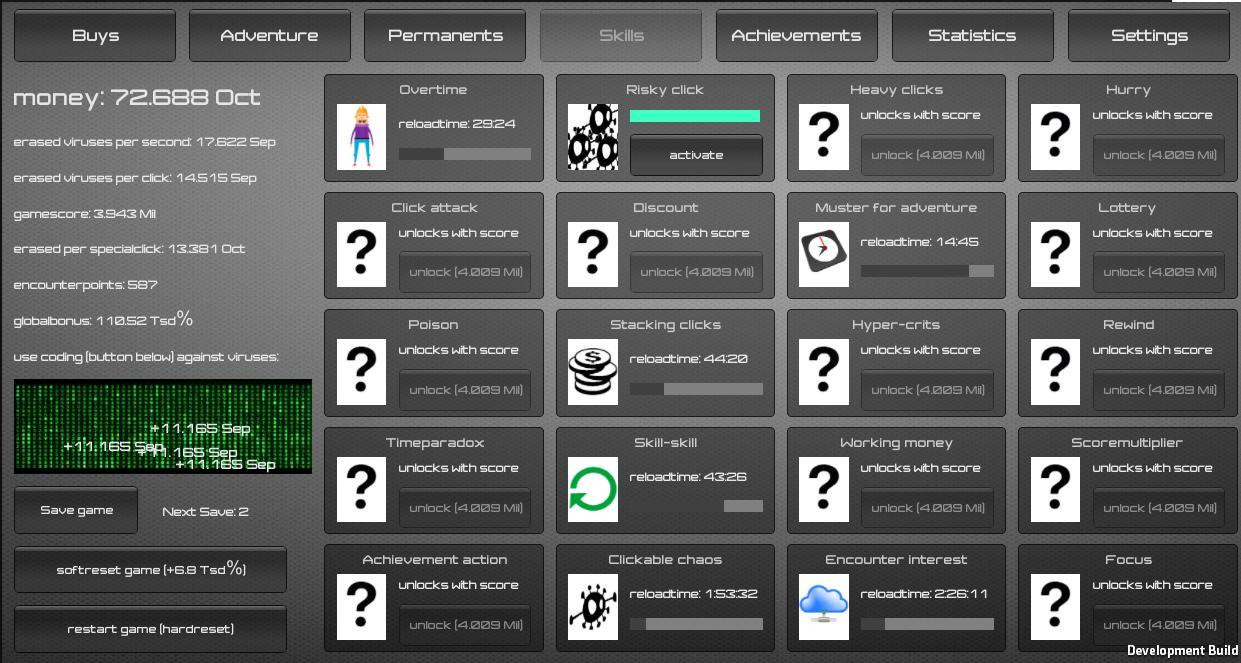
Task: Click the Next Save: 2 label
Action: pyautogui.click(x=205, y=512)
